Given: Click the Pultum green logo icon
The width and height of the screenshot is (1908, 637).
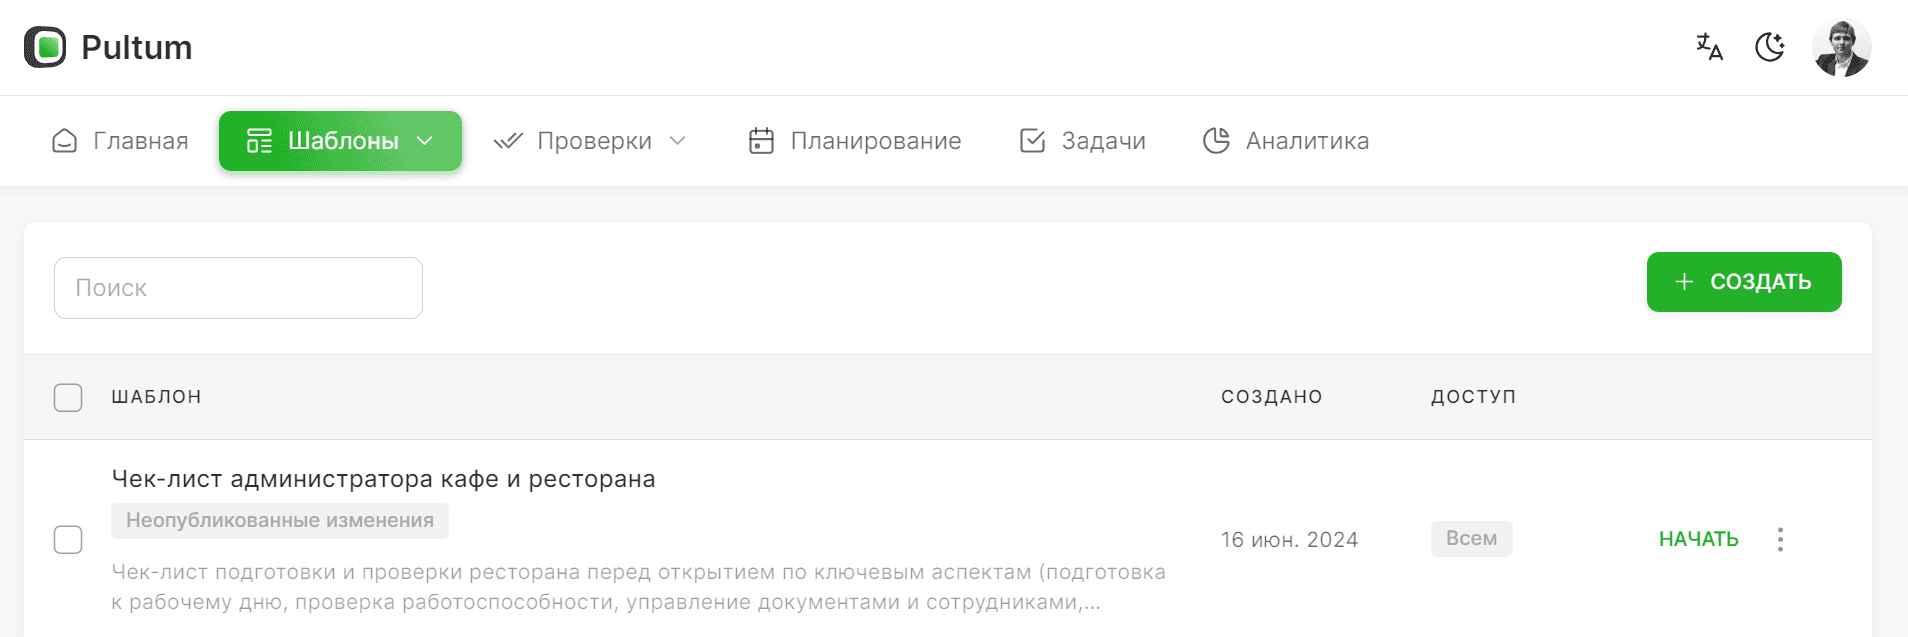Looking at the screenshot, I should (45, 47).
